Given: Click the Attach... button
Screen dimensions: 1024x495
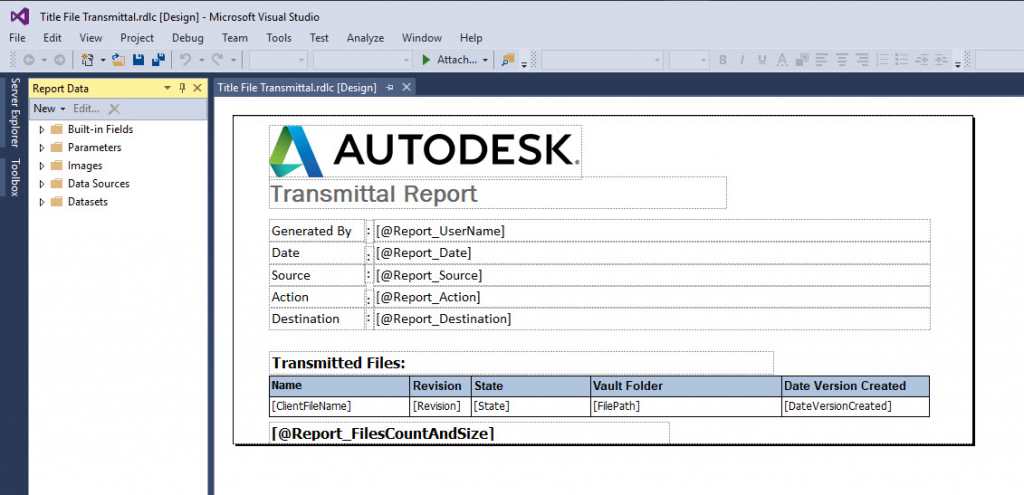Looking at the screenshot, I should (x=450, y=60).
